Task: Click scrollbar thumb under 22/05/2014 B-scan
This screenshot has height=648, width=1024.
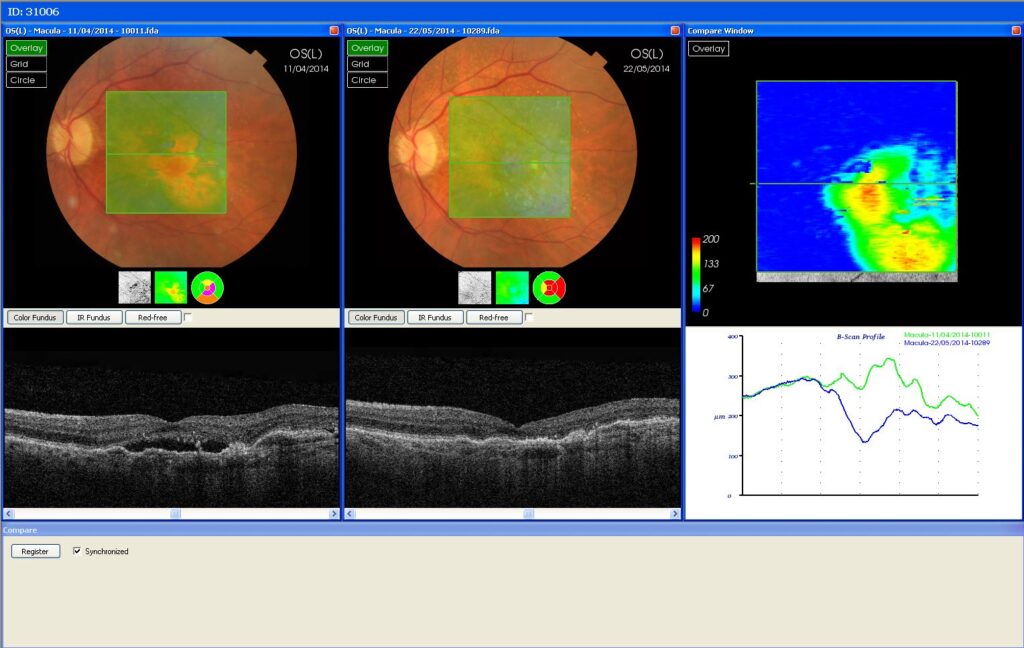Action: [x=528, y=514]
